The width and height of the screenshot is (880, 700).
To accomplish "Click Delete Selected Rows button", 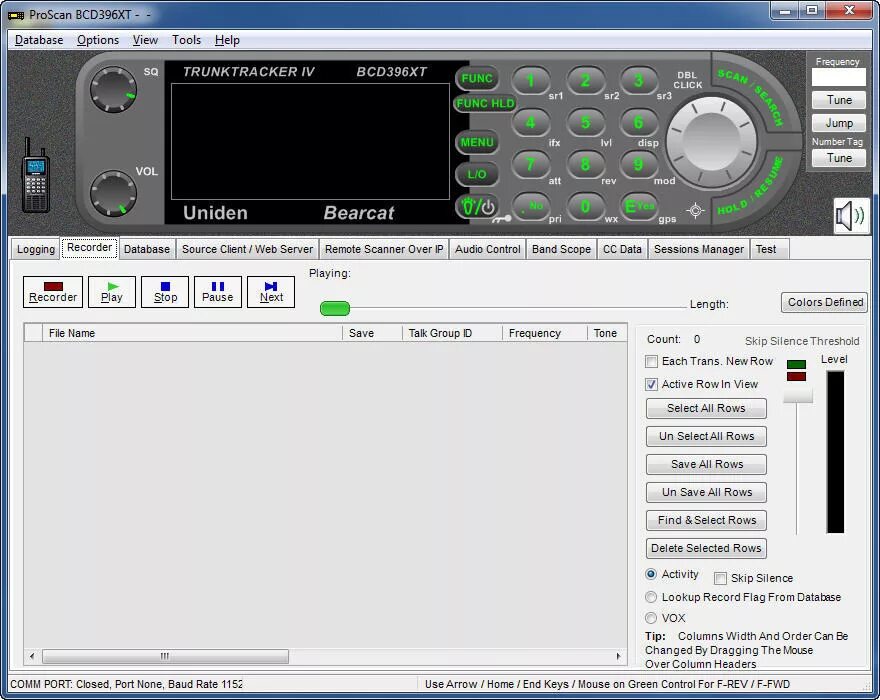I will click(x=706, y=548).
